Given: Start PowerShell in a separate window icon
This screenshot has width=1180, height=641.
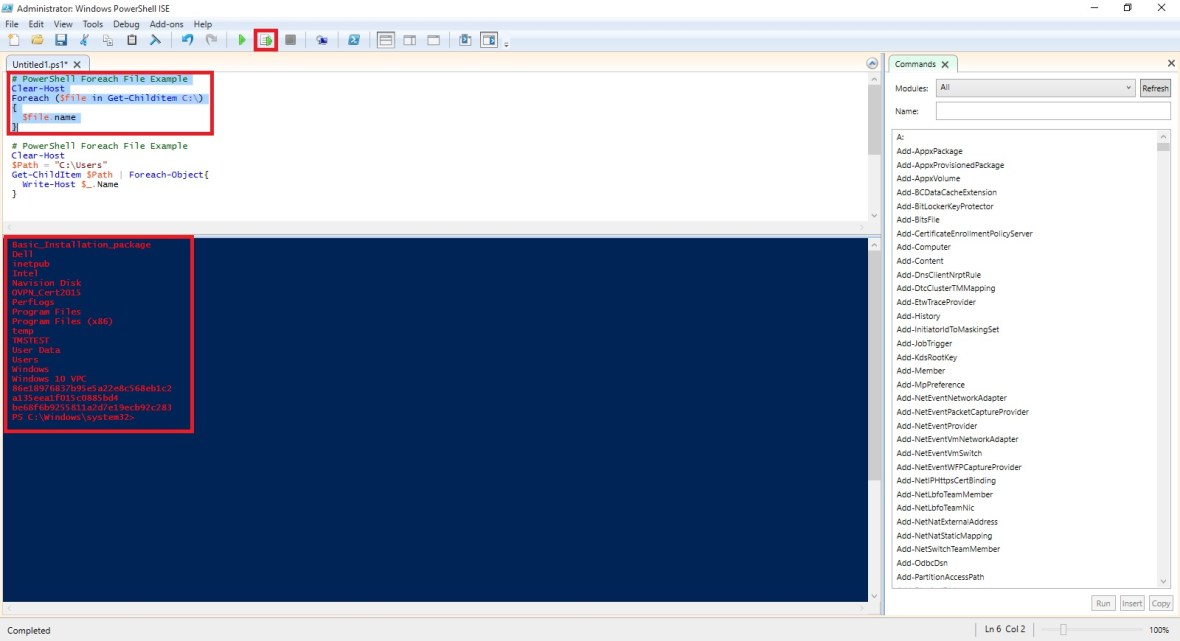Looking at the screenshot, I should click(x=354, y=40).
